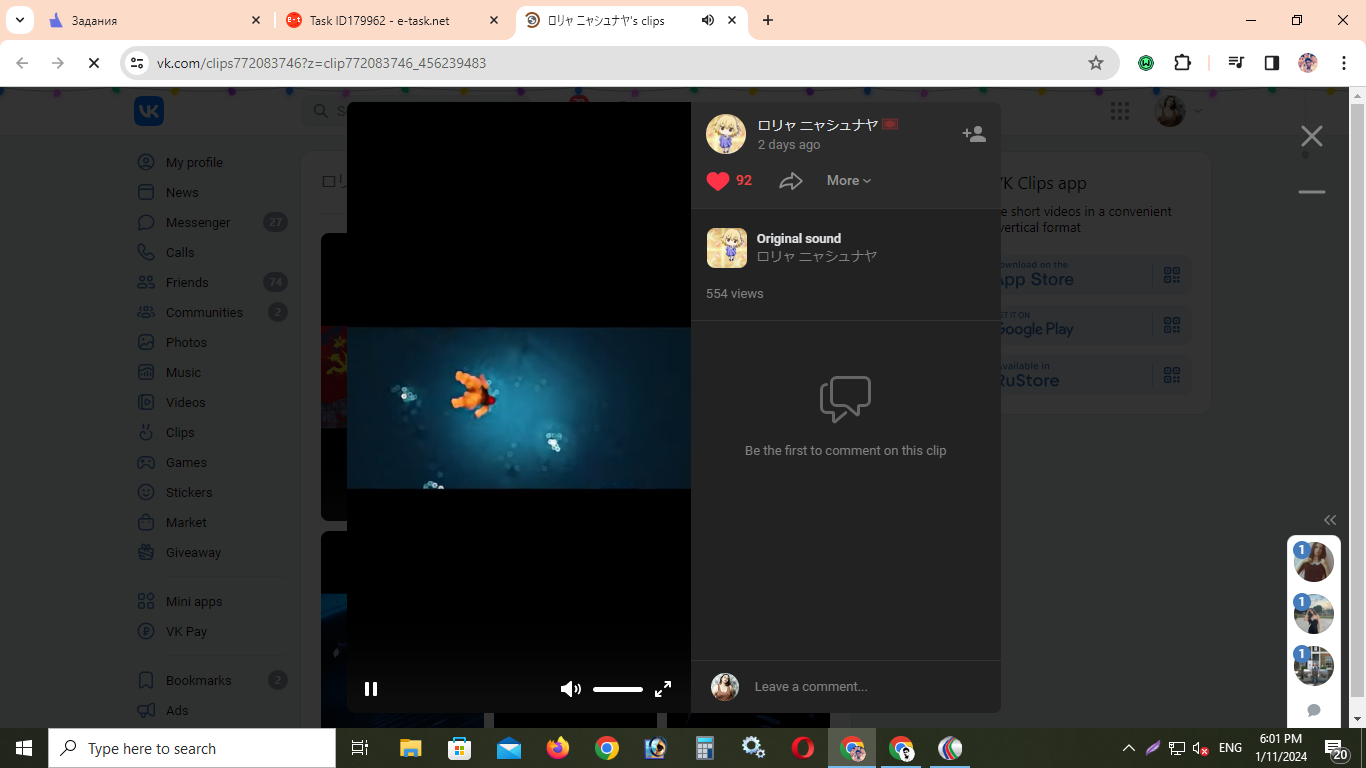
Task: Click the address bar URL
Action: pos(321,63)
